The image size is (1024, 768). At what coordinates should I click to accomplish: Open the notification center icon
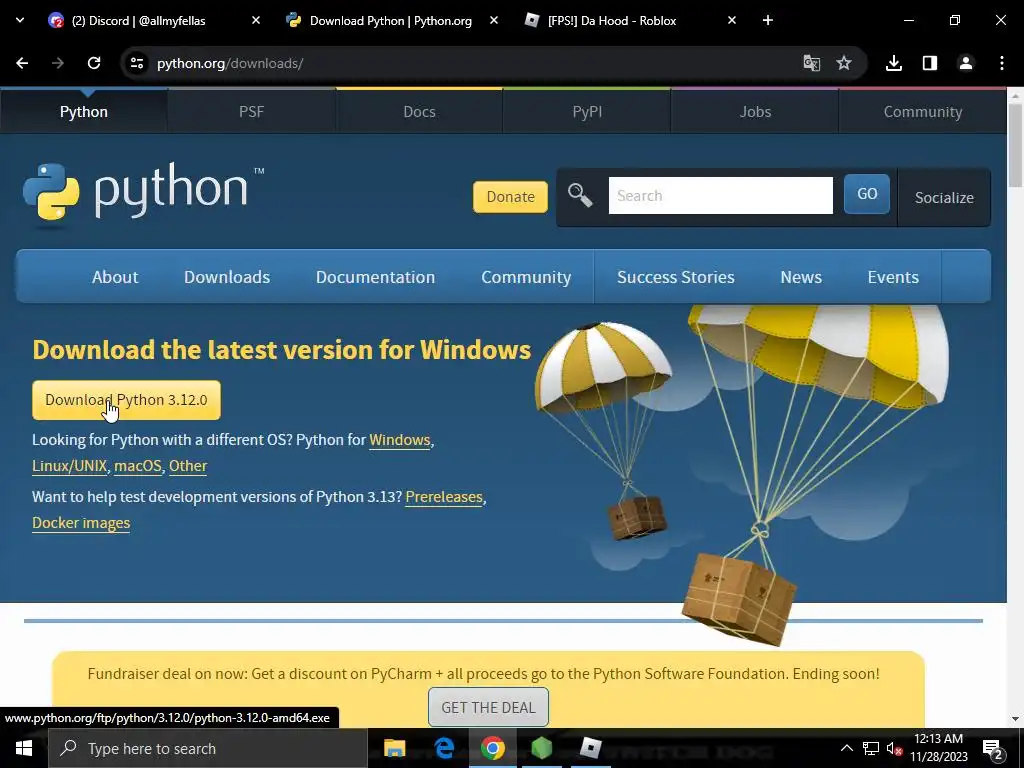pos(992,749)
